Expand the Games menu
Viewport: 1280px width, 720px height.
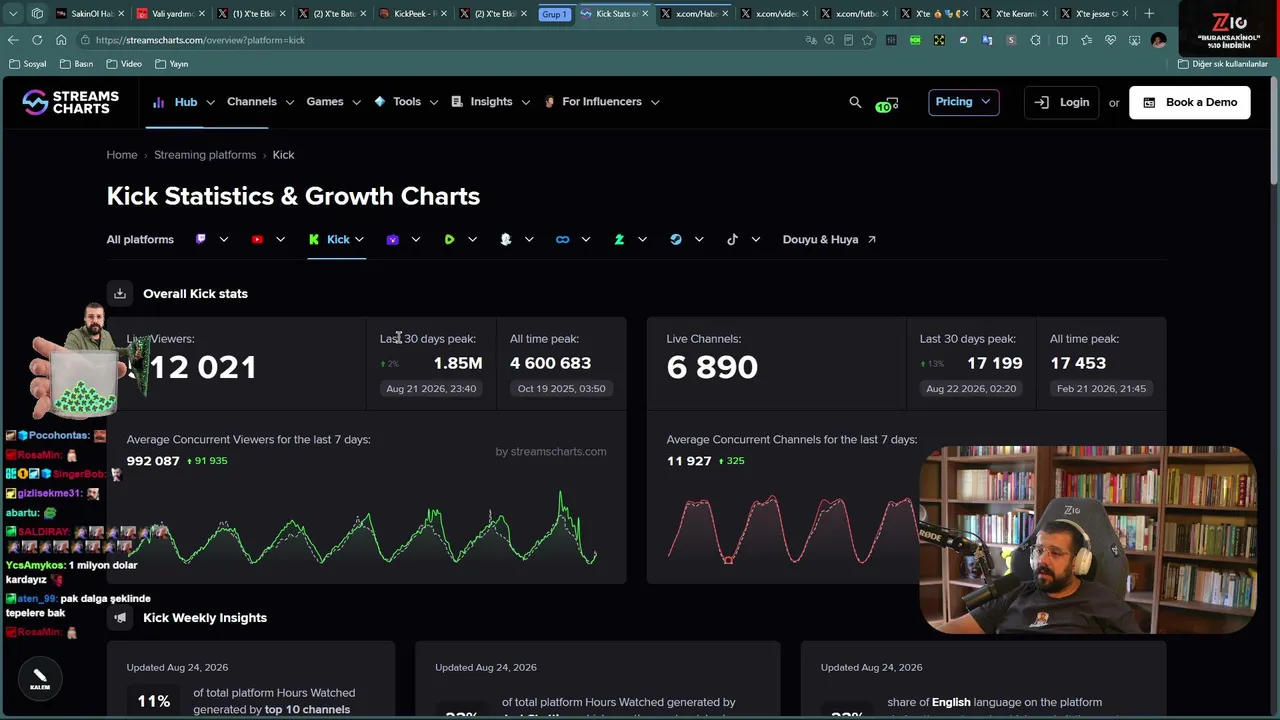coord(333,102)
